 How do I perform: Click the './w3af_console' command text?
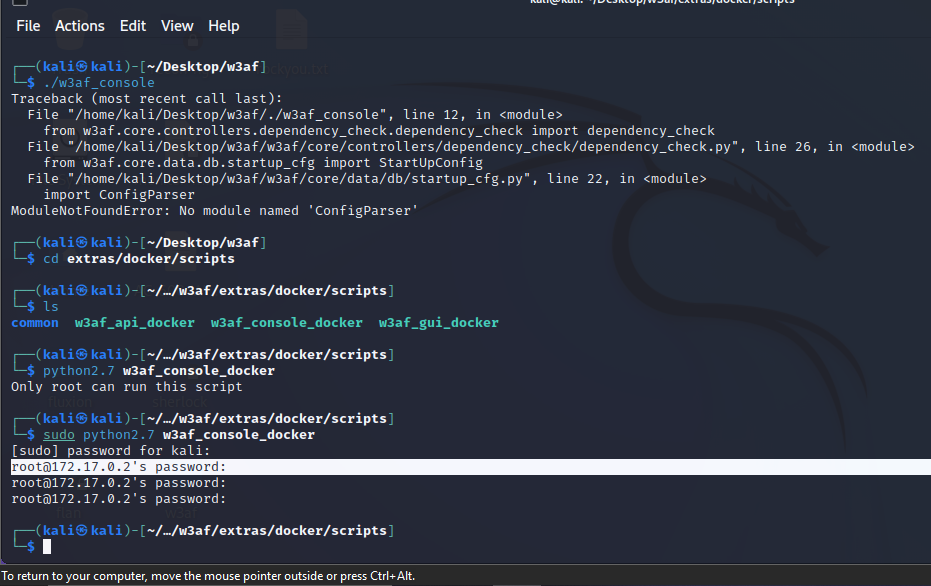tap(99, 83)
